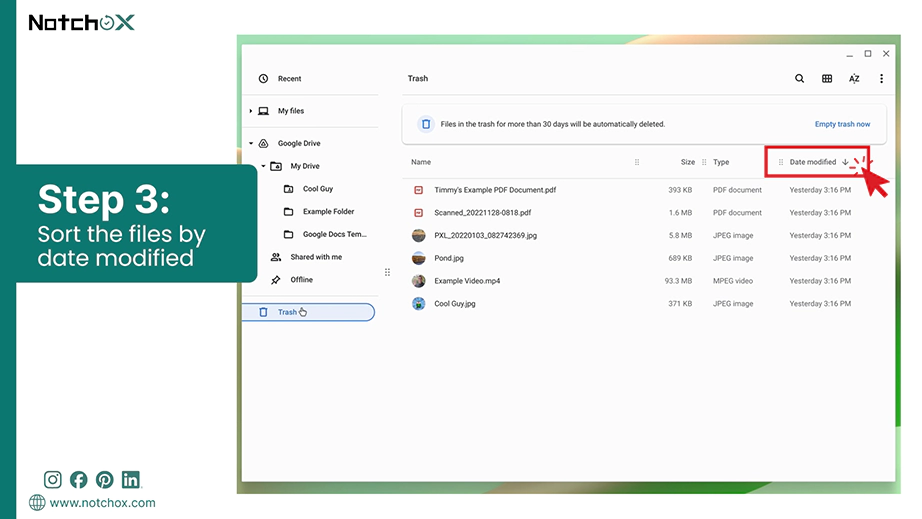Image resolution: width=922 pixels, height=519 pixels.
Task: Sort by the Size column header
Action: (x=687, y=162)
